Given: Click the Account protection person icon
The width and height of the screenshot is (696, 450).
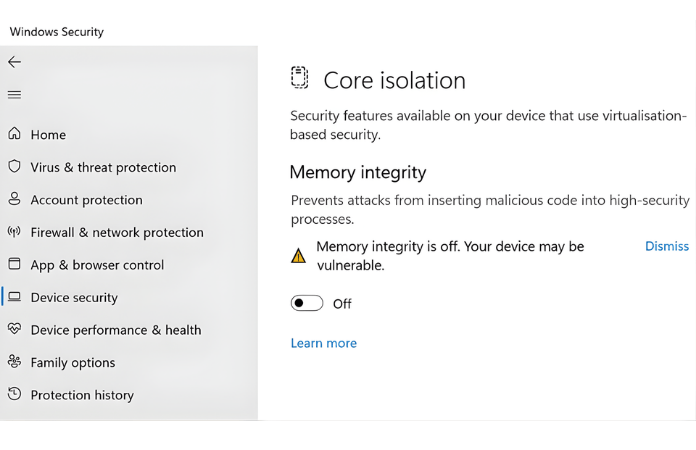Looking at the screenshot, I should (x=14, y=199).
